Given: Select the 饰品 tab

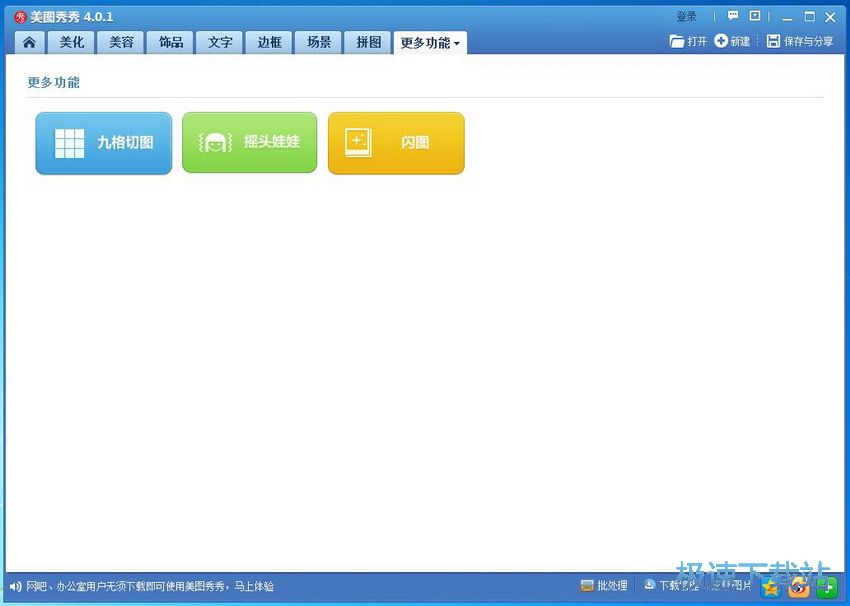Looking at the screenshot, I should [x=171, y=42].
